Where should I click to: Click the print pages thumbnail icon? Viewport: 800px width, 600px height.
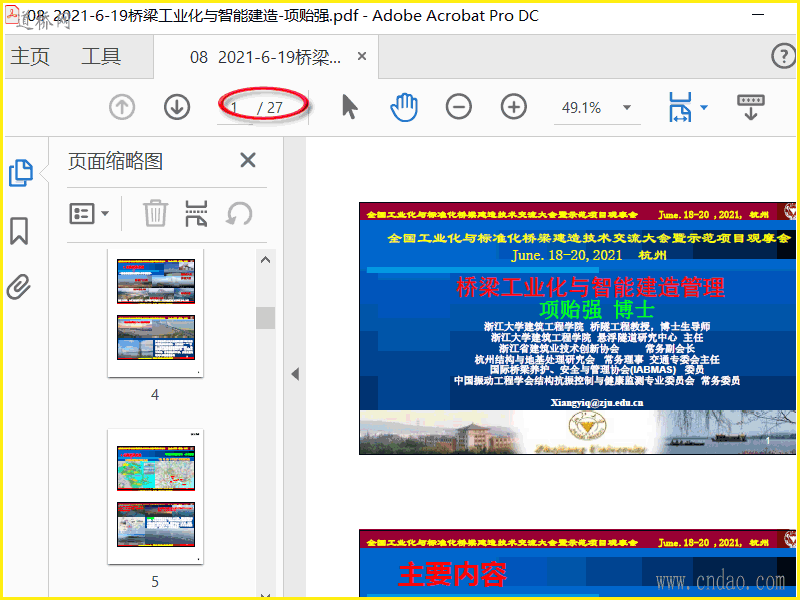196,213
